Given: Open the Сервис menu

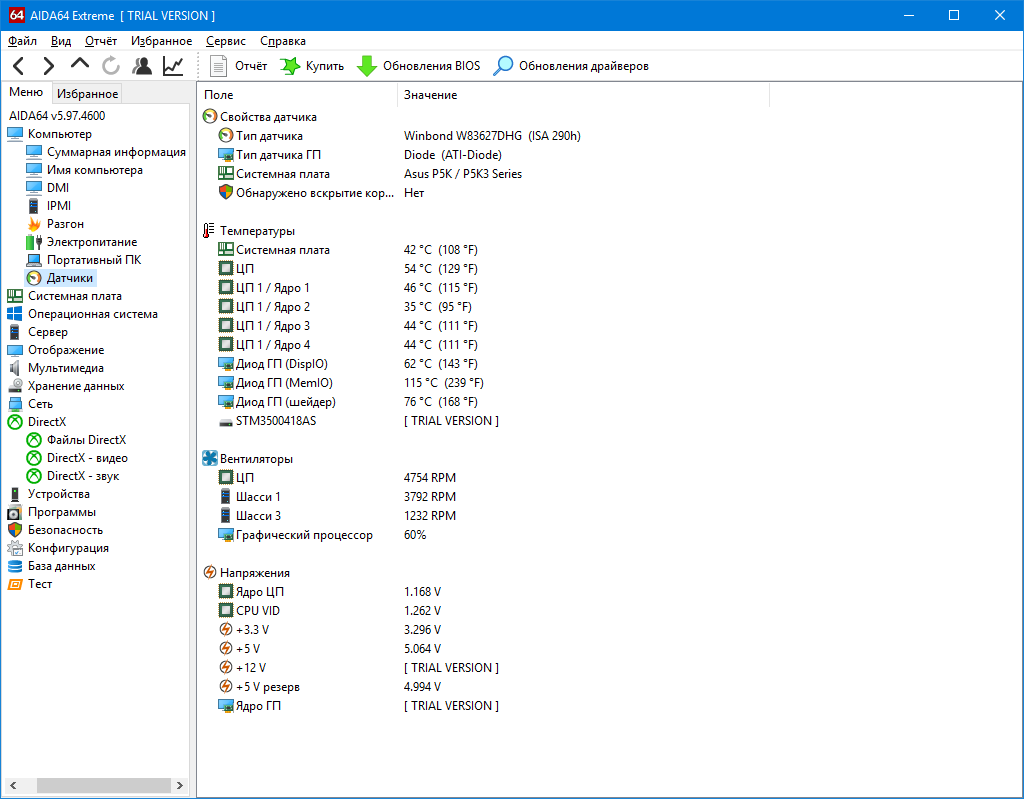Looking at the screenshot, I should (225, 41).
